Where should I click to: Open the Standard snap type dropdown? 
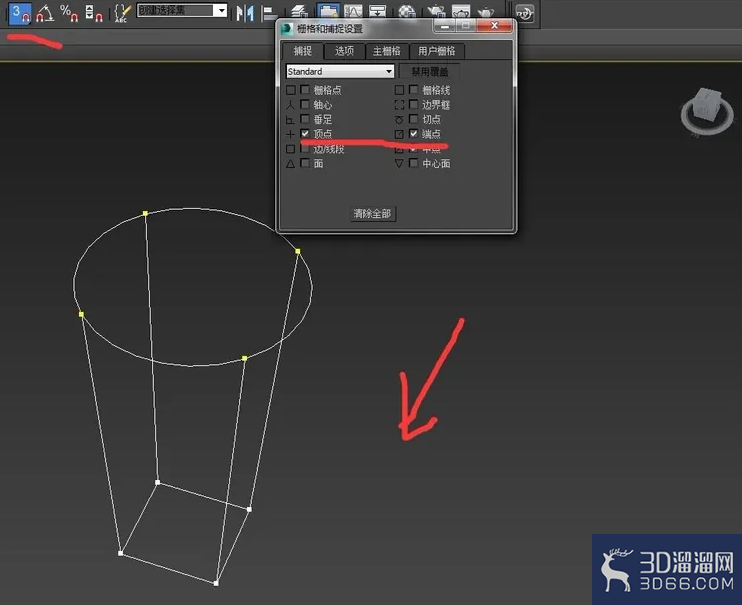340,71
